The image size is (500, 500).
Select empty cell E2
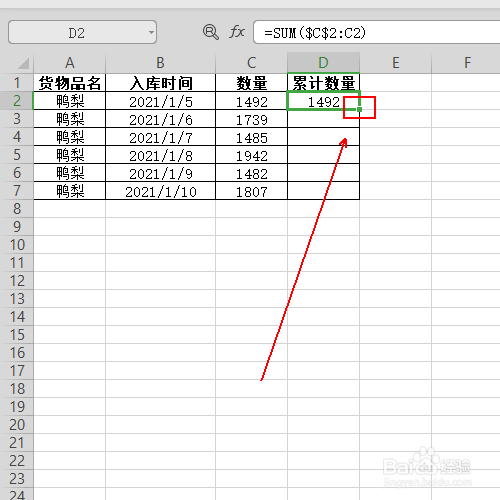point(396,101)
